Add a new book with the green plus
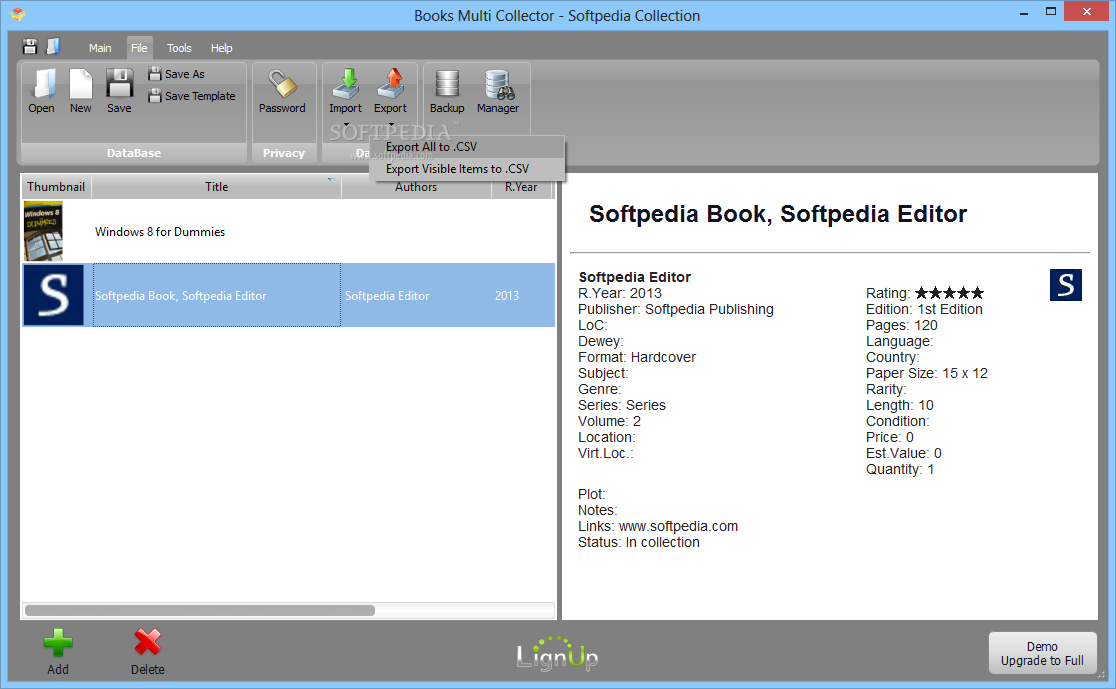The width and height of the screenshot is (1116, 689). 58,652
